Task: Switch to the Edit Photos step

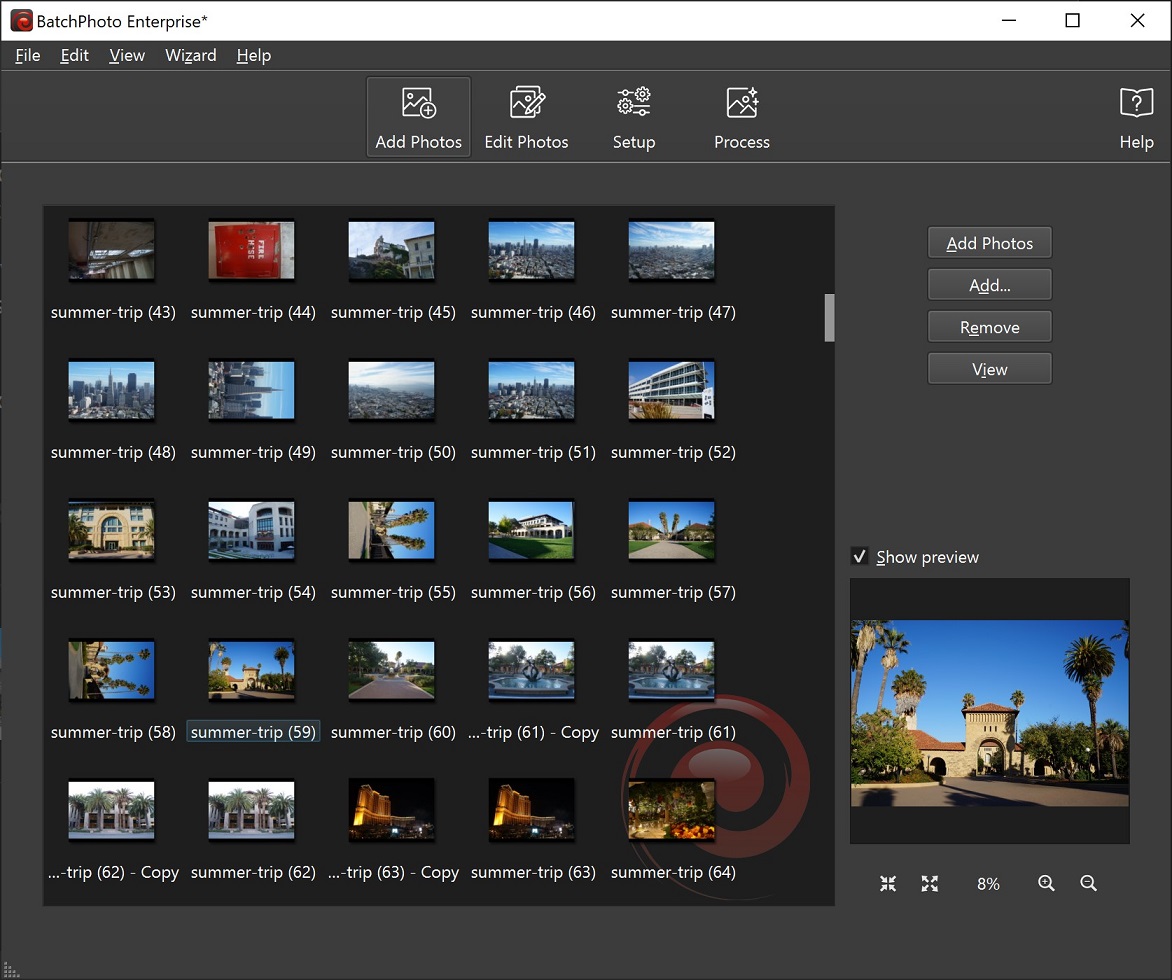Action: [x=526, y=116]
